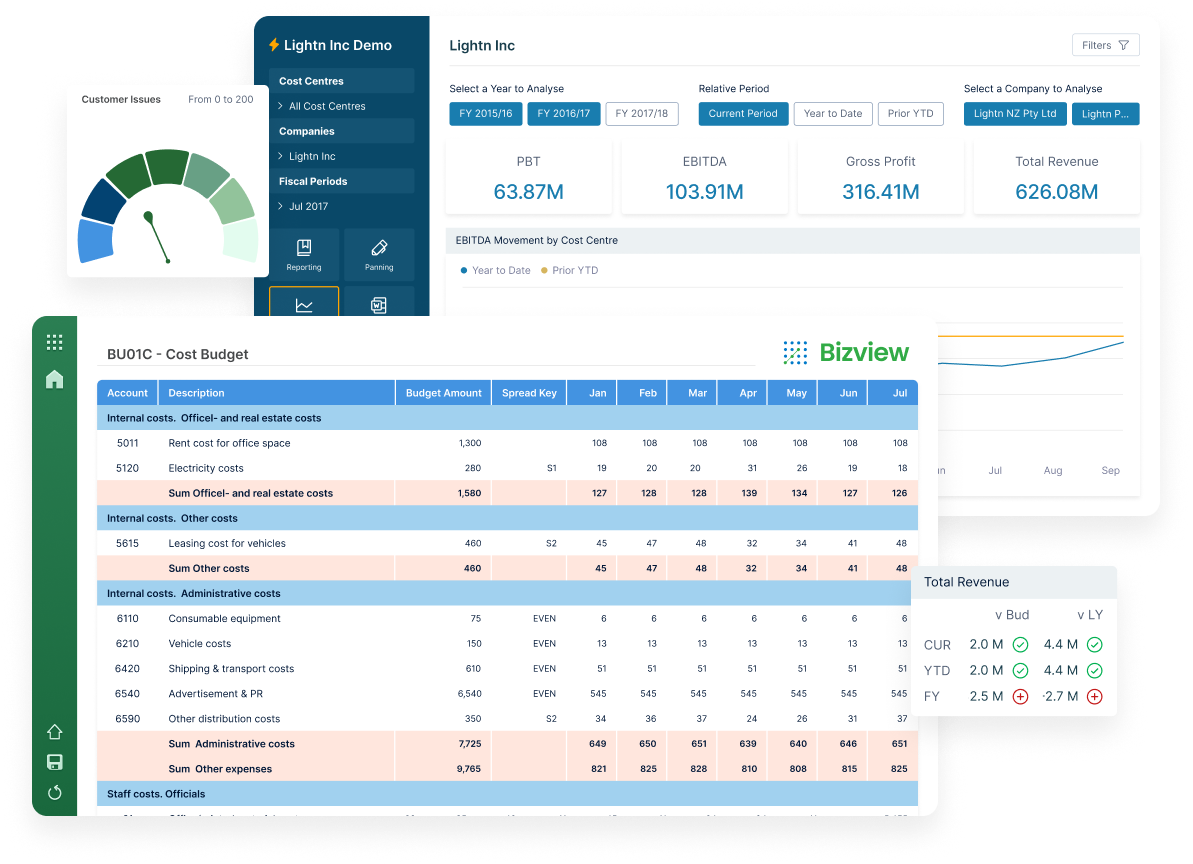Select the Current Period toggle
This screenshot has height=864, width=1193.
[x=743, y=113]
